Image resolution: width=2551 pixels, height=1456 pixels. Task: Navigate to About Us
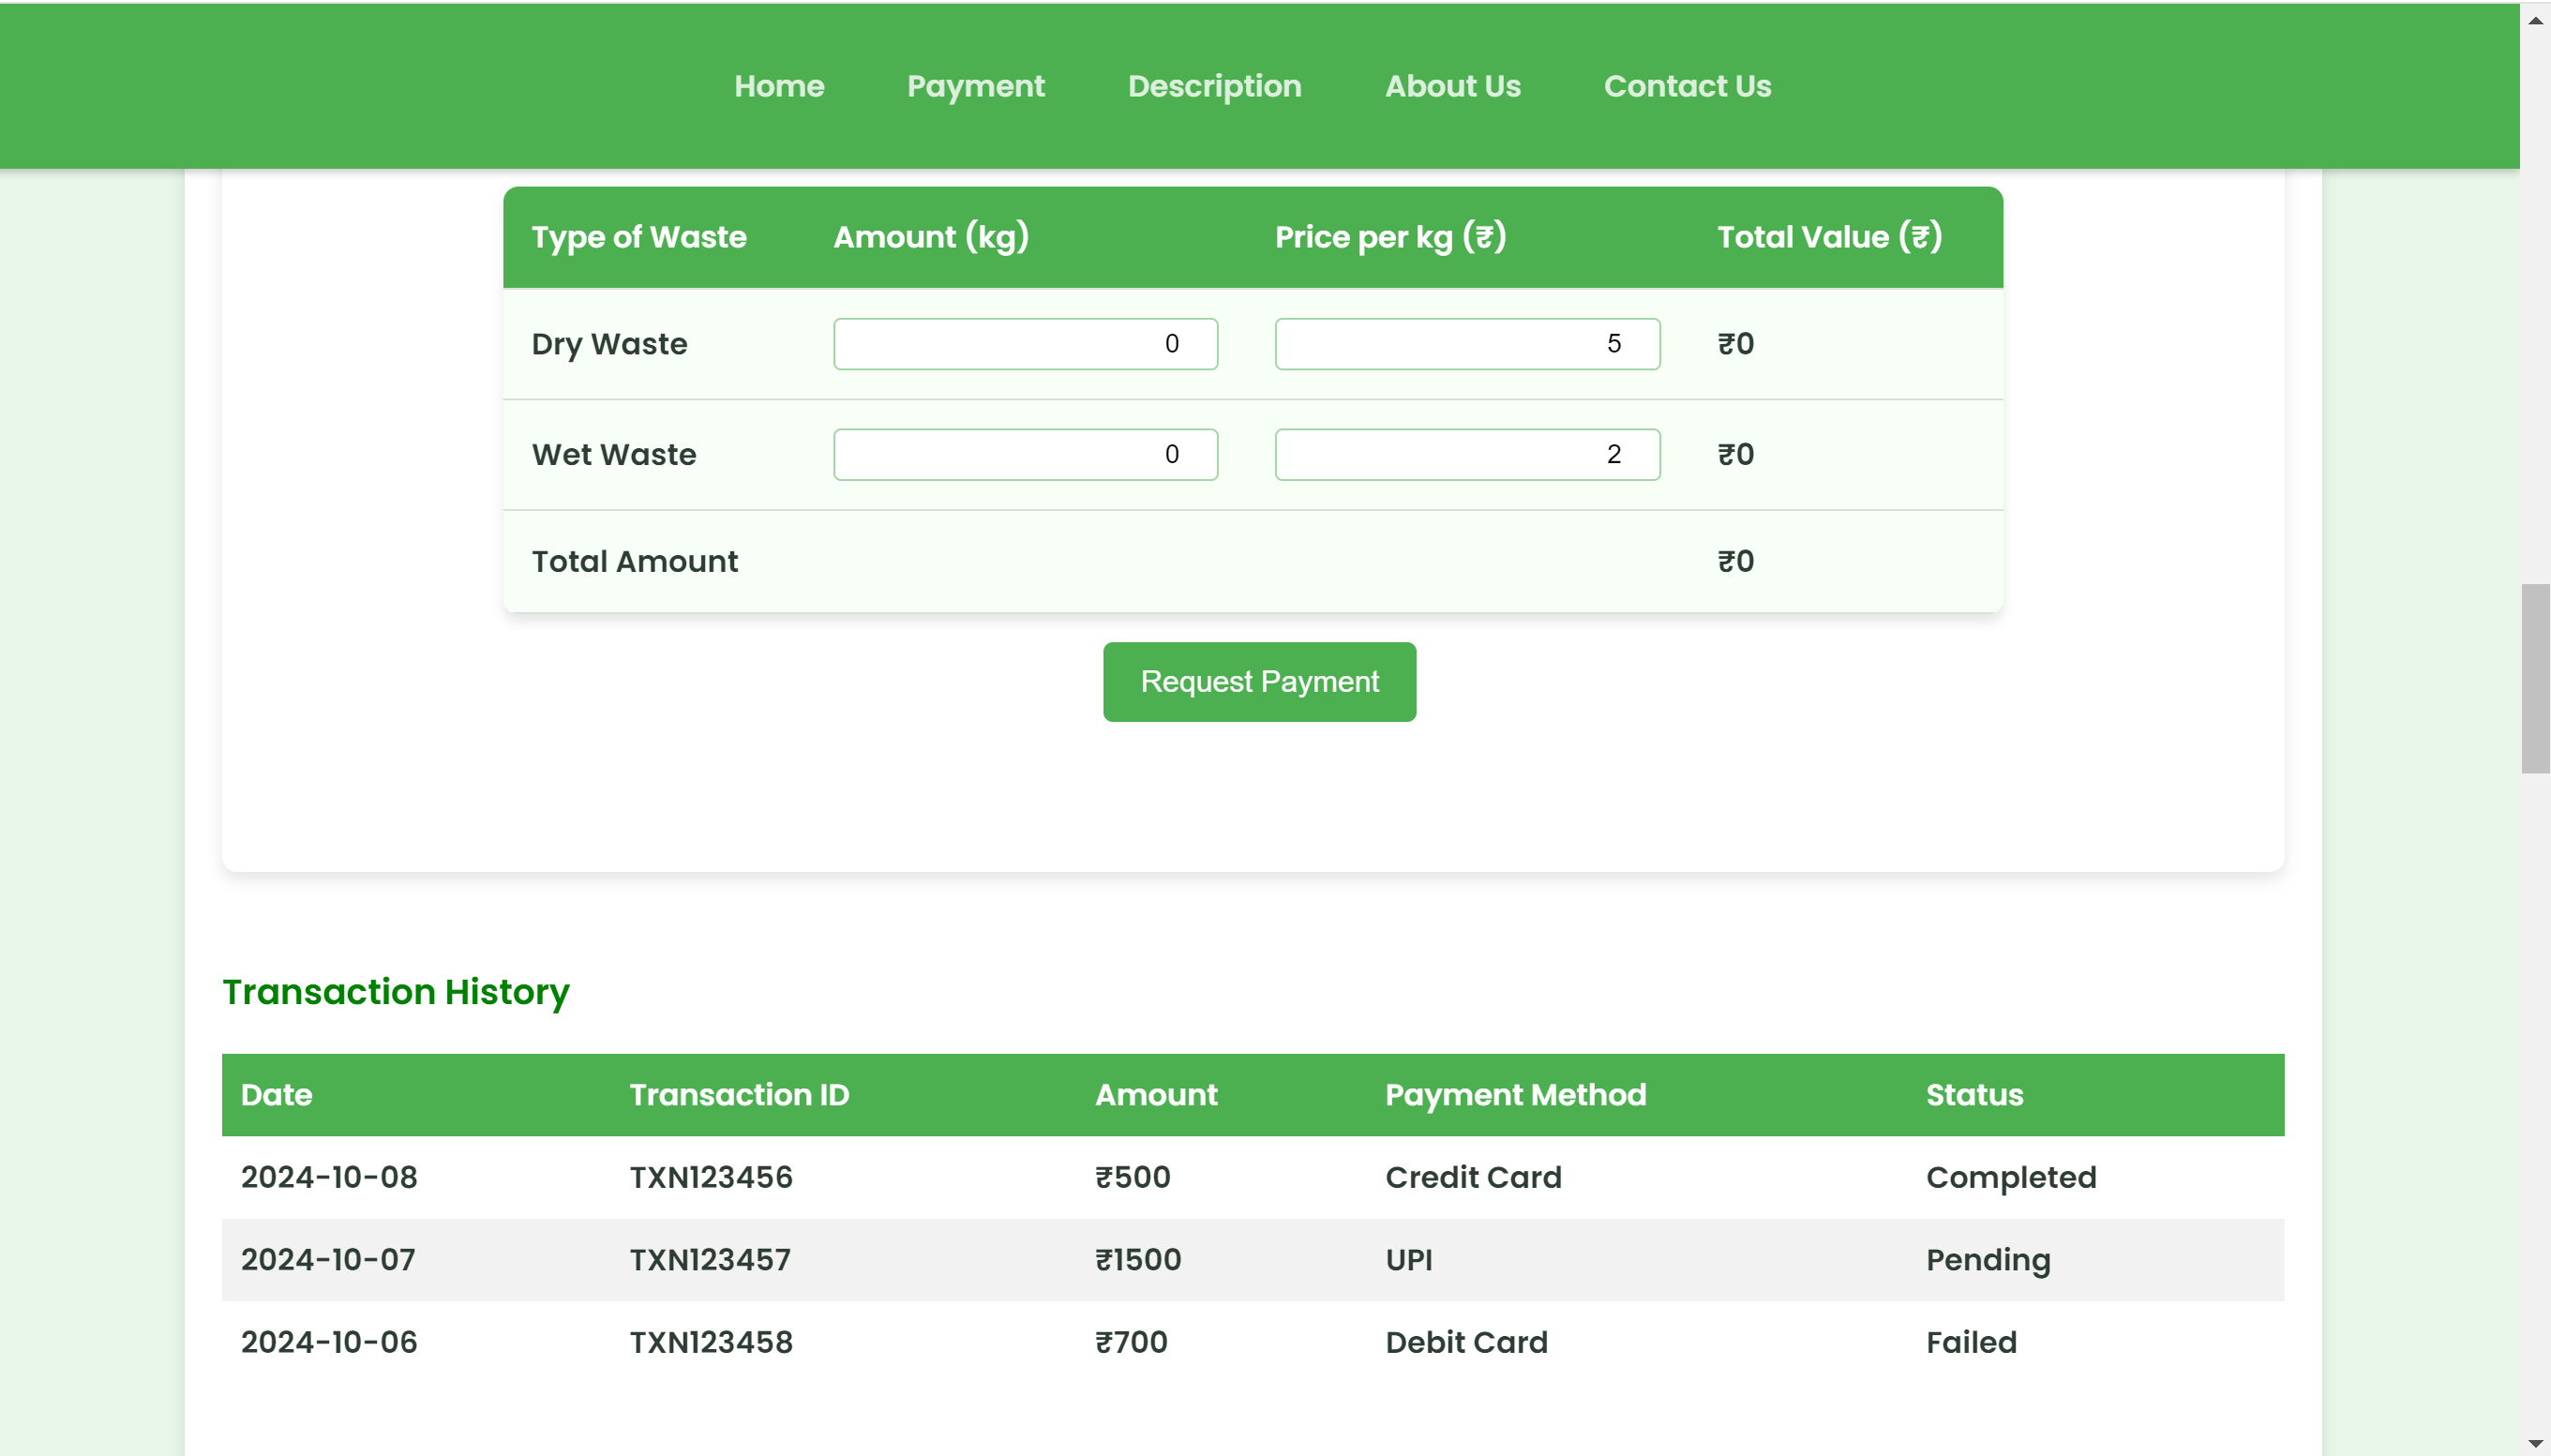pyautogui.click(x=1452, y=86)
